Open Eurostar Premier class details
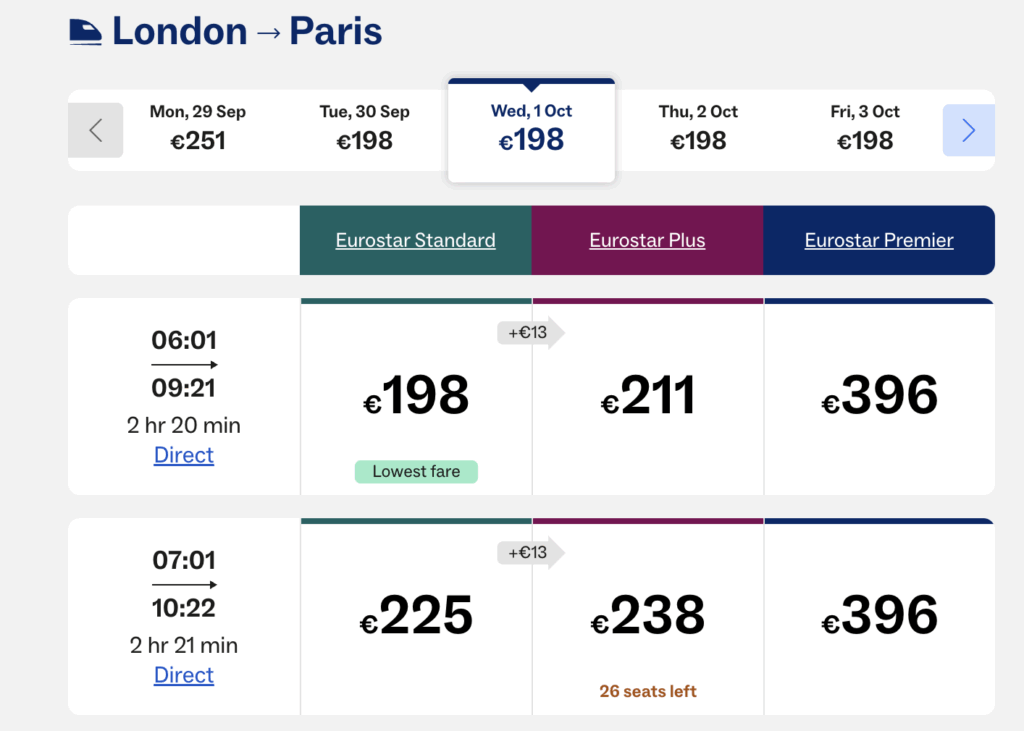The width and height of the screenshot is (1024, 731). pyautogui.click(x=879, y=241)
